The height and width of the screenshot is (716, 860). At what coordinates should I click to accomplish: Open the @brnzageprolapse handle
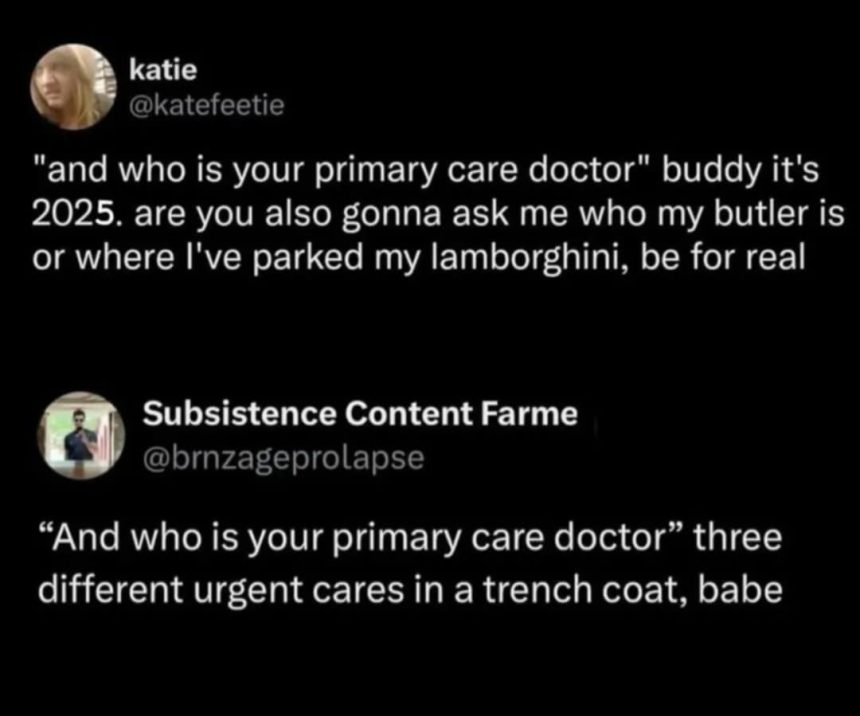[285, 456]
